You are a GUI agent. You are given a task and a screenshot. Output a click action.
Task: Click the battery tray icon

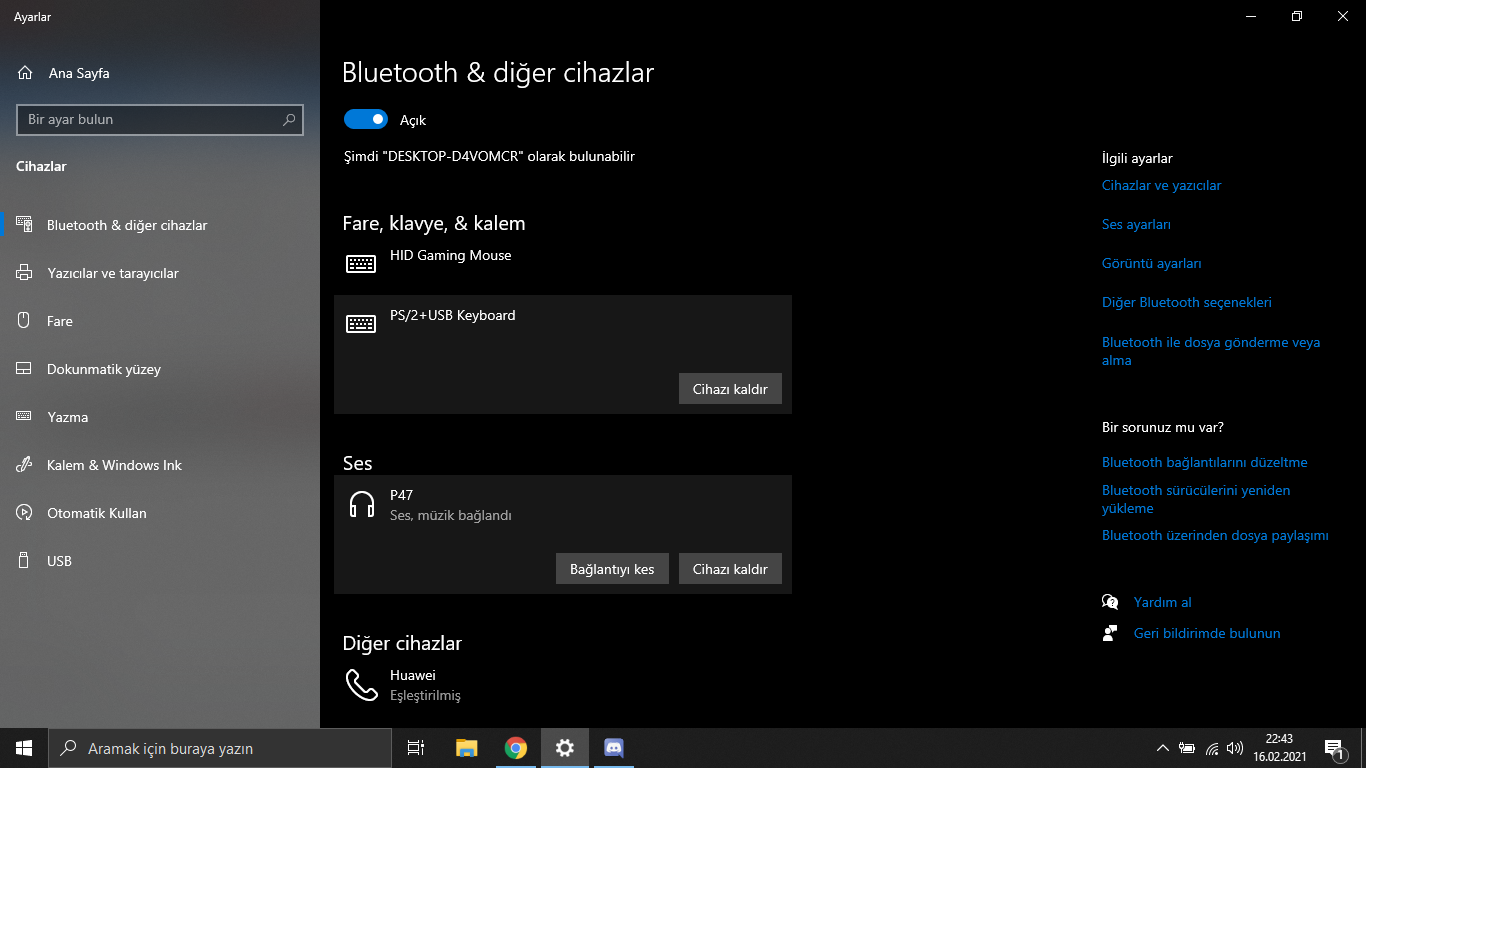click(x=1187, y=748)
